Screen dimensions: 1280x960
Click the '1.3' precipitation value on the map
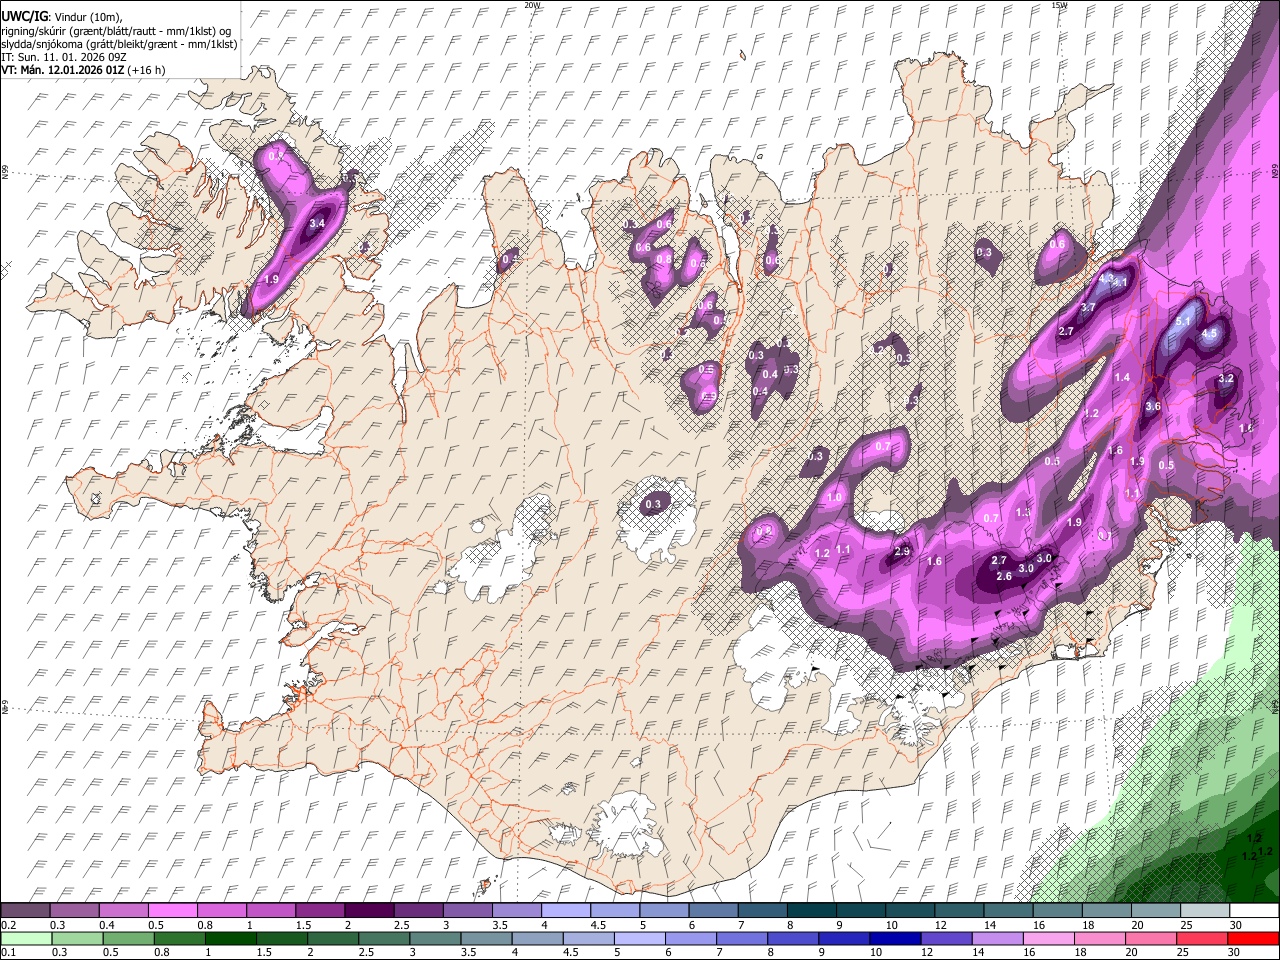tap(1023, 512)
